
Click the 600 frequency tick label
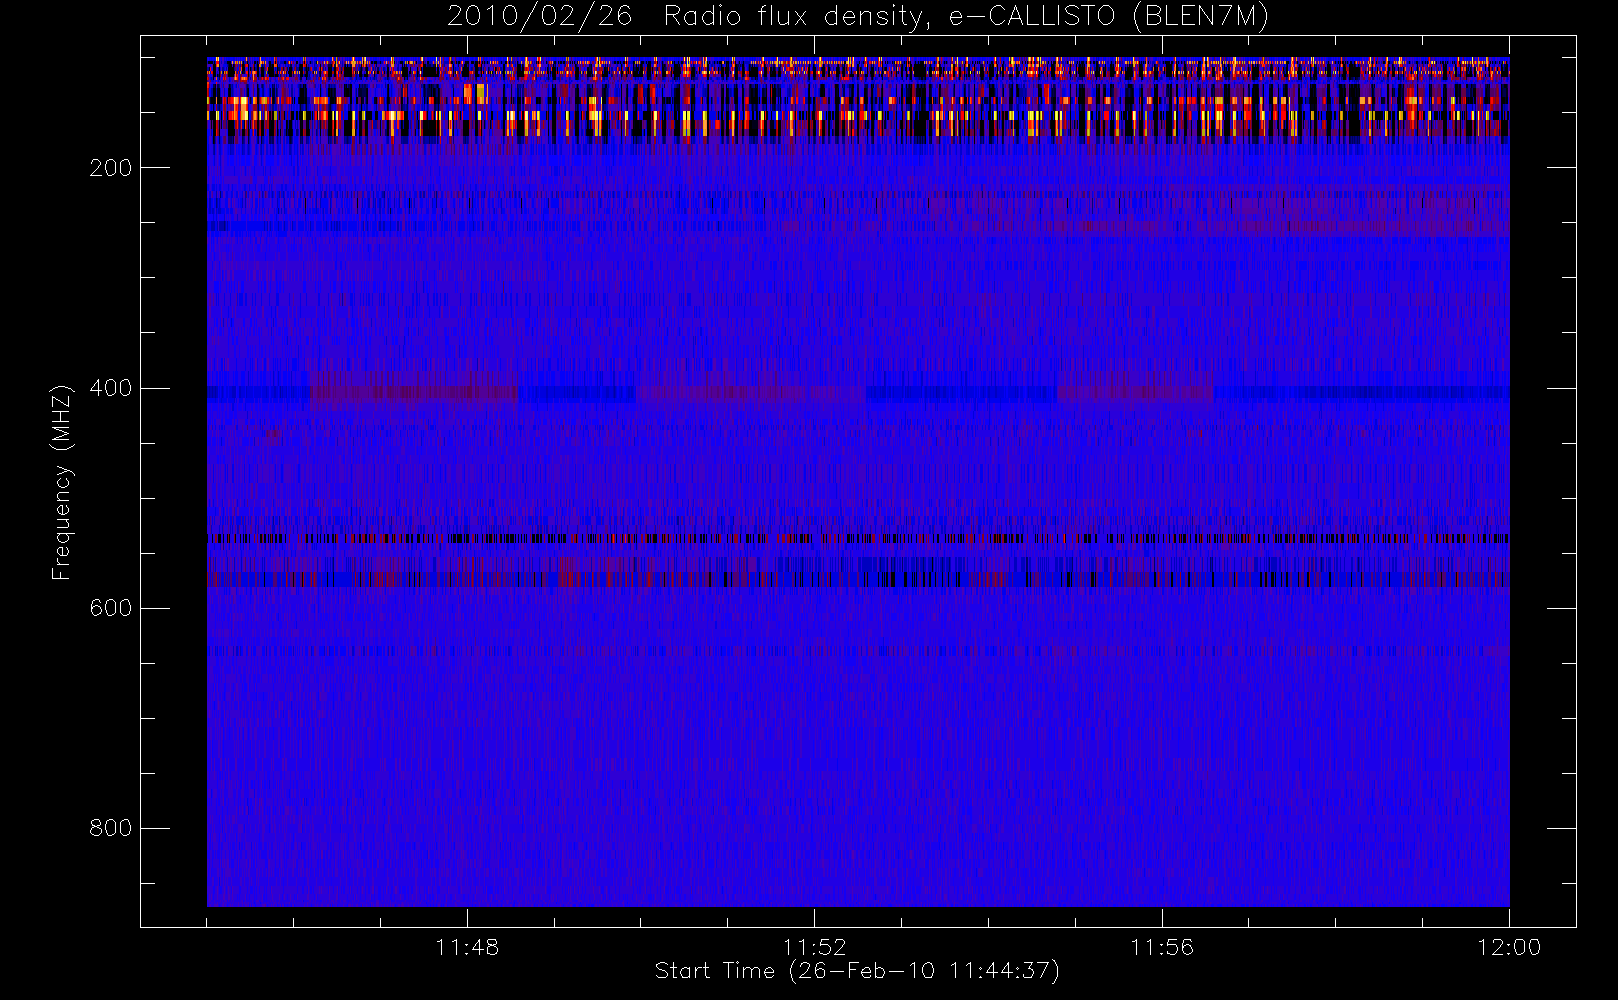coord(111,608)
